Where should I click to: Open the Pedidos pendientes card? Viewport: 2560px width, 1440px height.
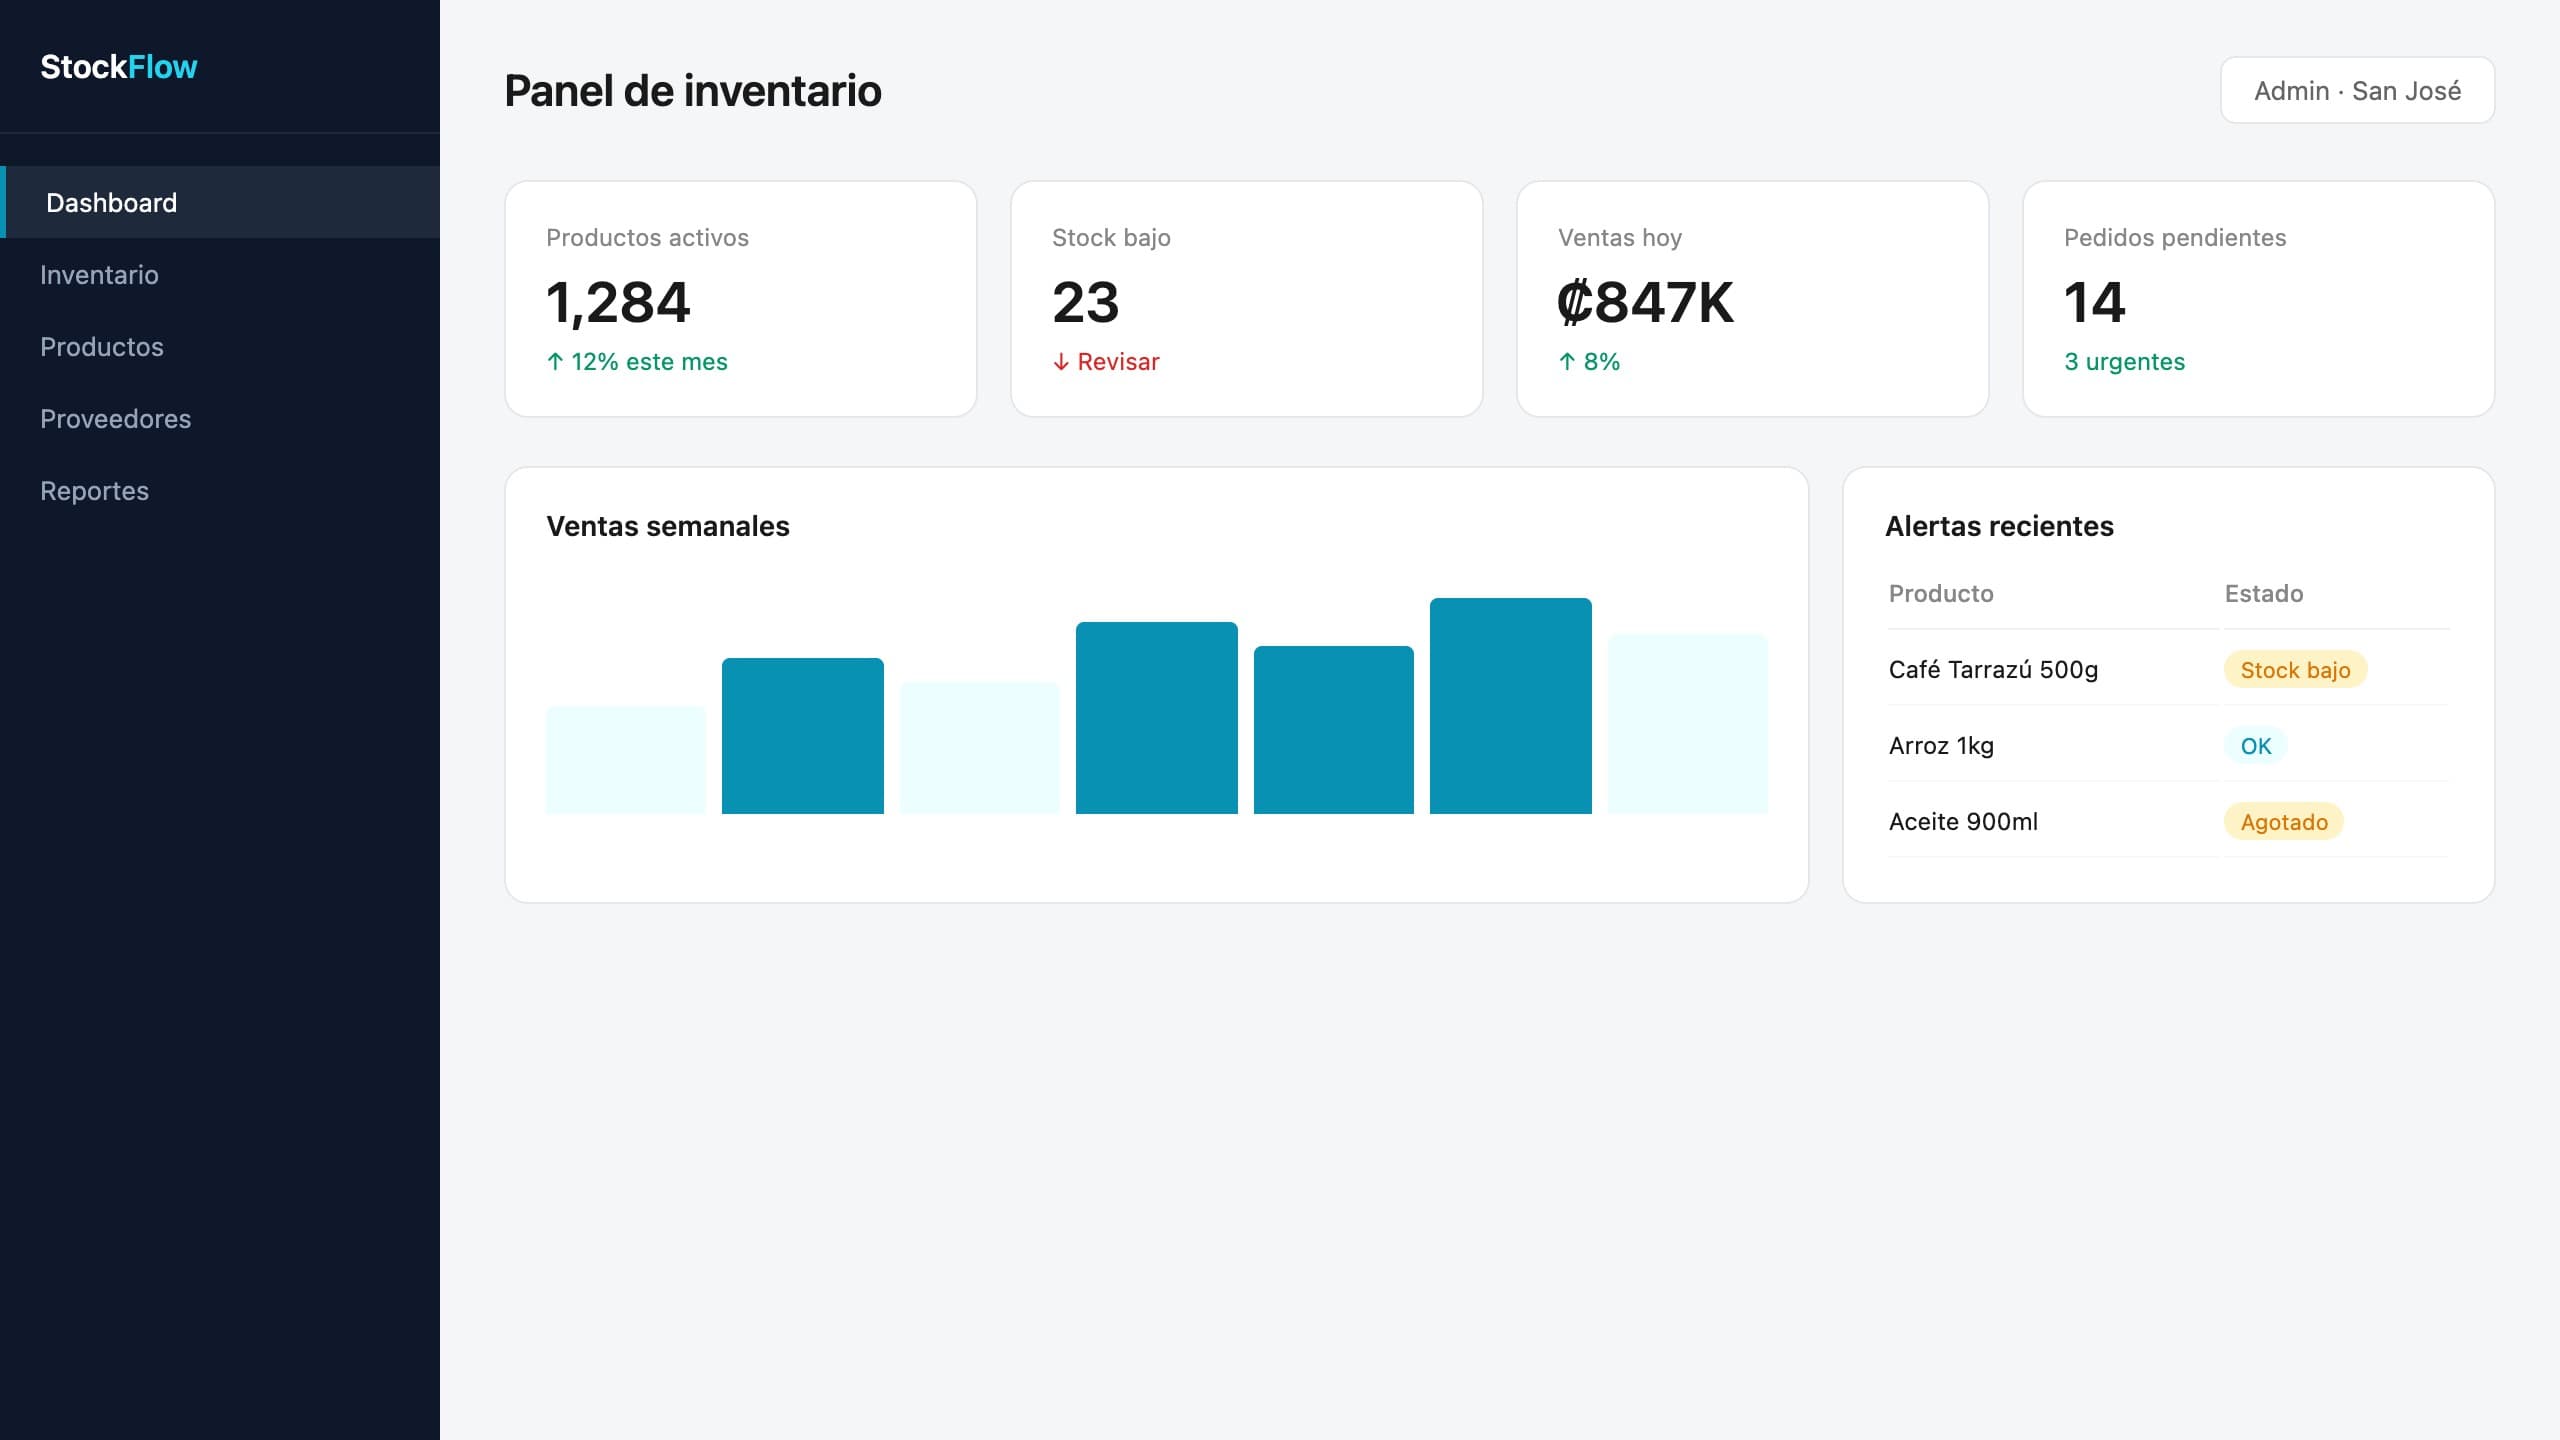pyautogui.click(x=2259, y=299)
